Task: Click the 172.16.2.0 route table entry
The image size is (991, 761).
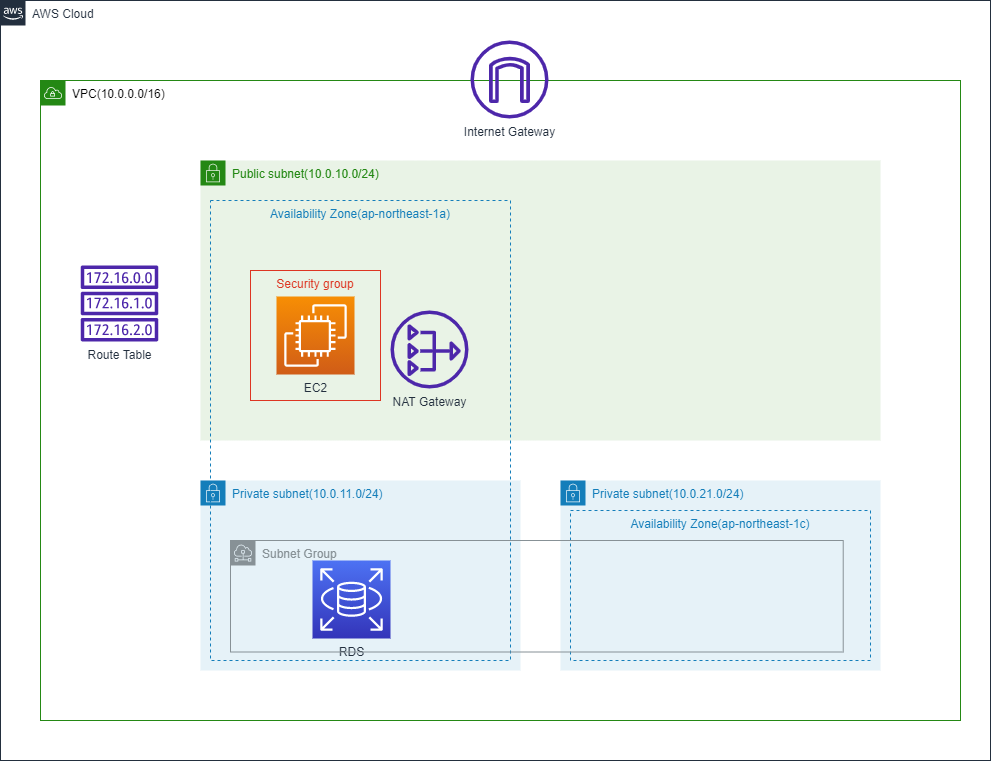Action: click(x=119, y=329)
